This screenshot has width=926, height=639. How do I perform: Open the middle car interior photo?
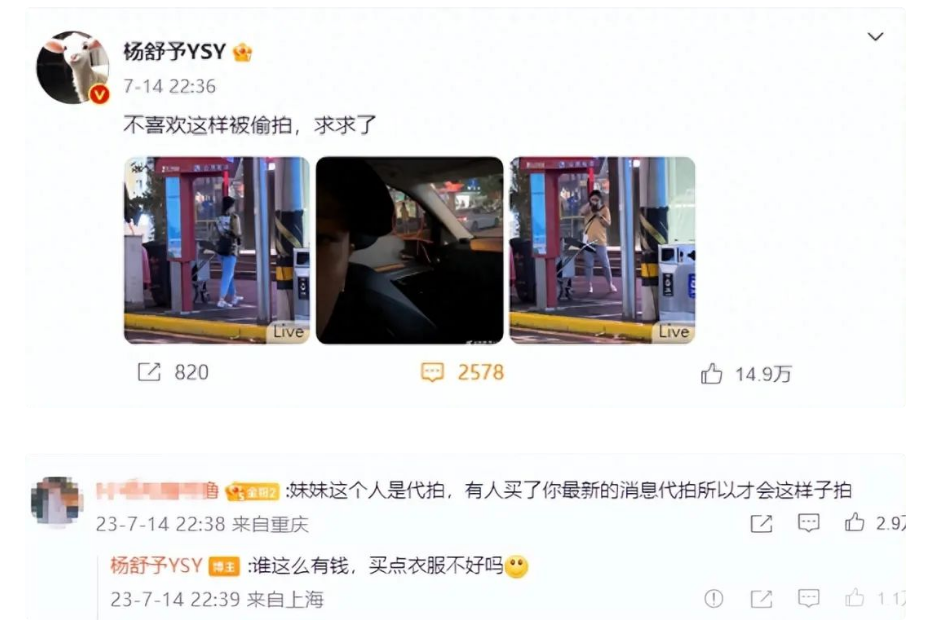click(409, 250)
